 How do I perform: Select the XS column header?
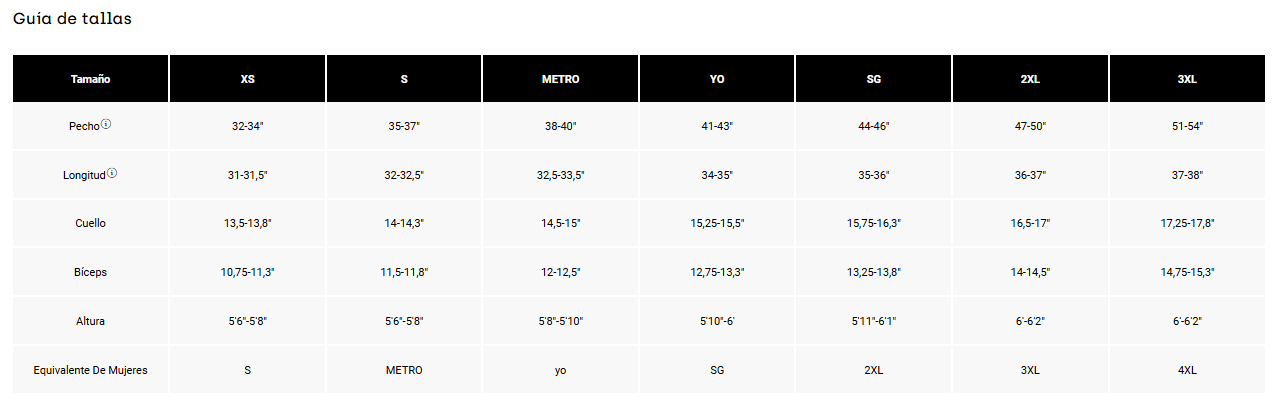tap(247, 78)
